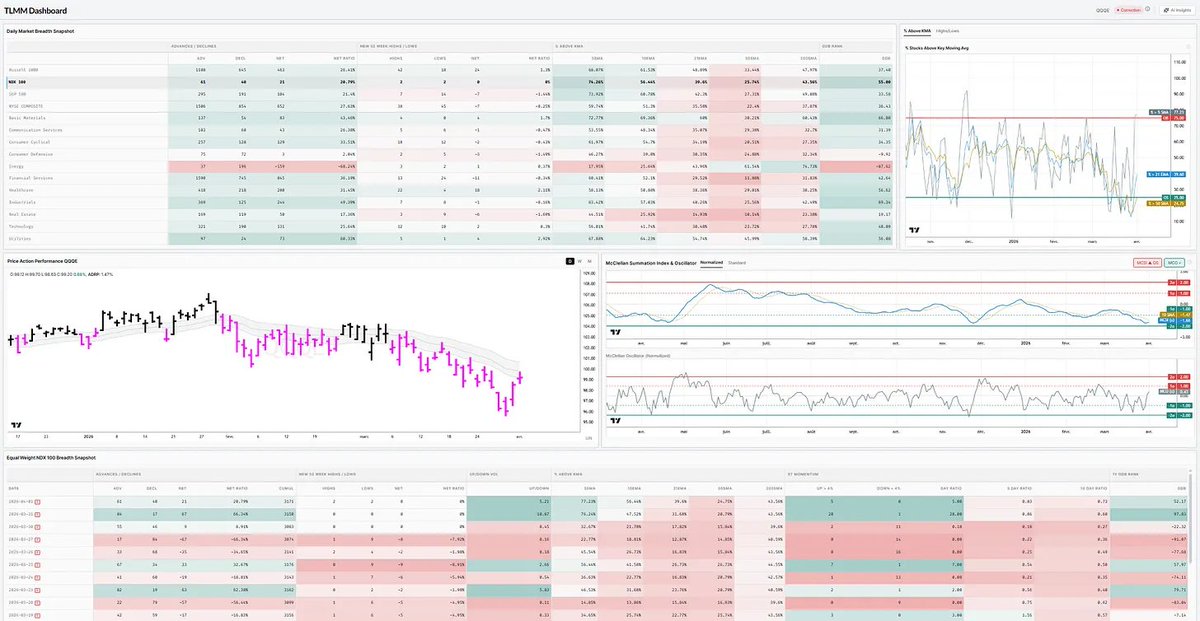Image resolution: width=1200 pixels, height=621 pixels.
Task: Select the Communication Services sector row
Action: point(450,130)
